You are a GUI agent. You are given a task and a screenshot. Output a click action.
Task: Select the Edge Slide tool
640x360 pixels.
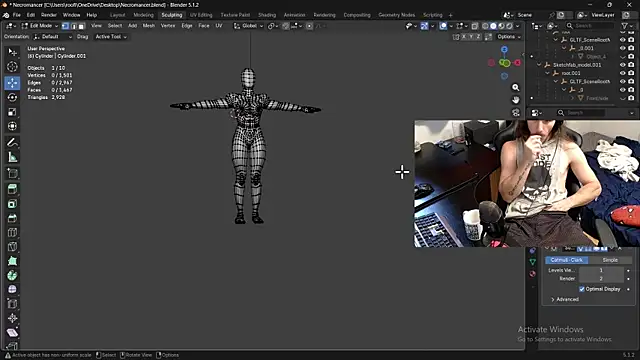(12, 304)
